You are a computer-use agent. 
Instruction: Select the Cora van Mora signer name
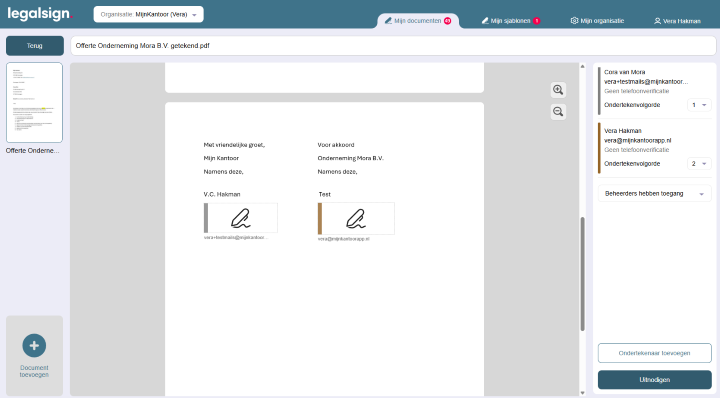coord(624,72)
